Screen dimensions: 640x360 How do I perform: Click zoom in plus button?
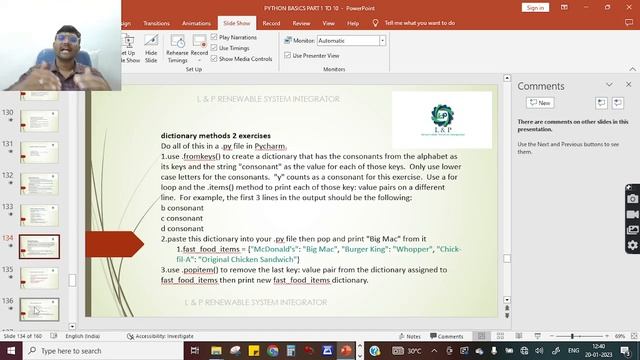click(x=607, y=336)
